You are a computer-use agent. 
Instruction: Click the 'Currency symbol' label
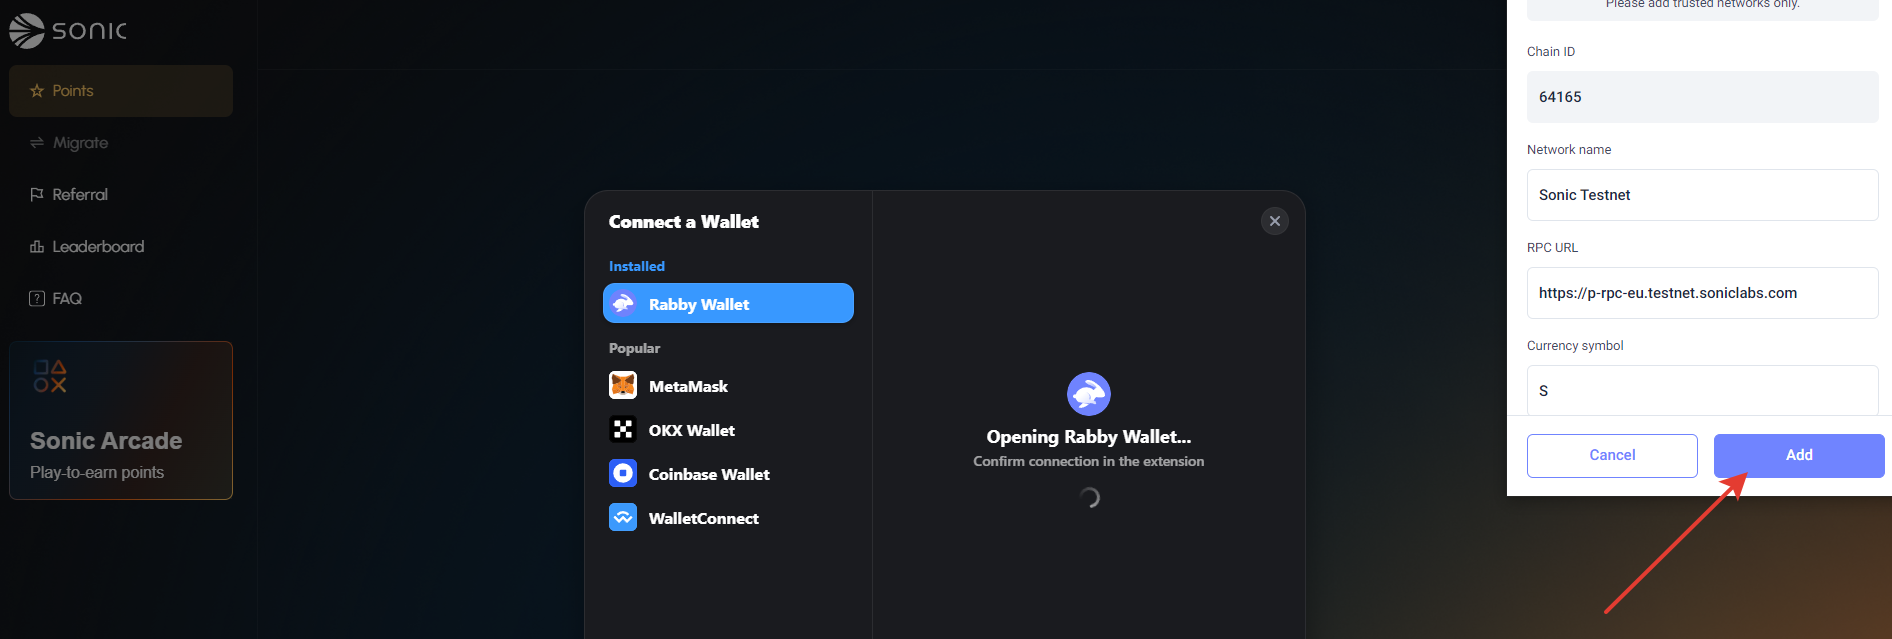[x=1575, y=346]
